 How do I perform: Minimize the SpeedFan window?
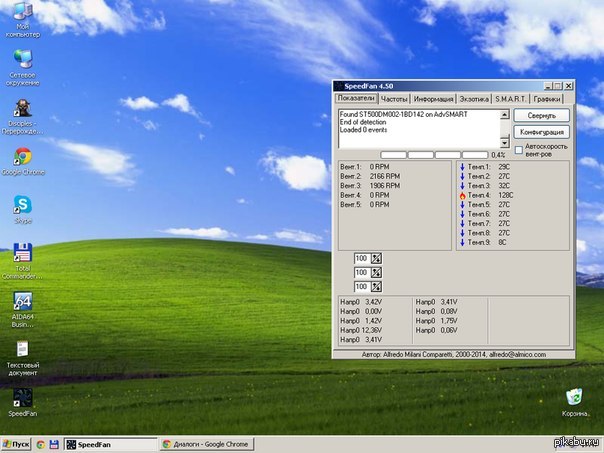pos(548,86)
